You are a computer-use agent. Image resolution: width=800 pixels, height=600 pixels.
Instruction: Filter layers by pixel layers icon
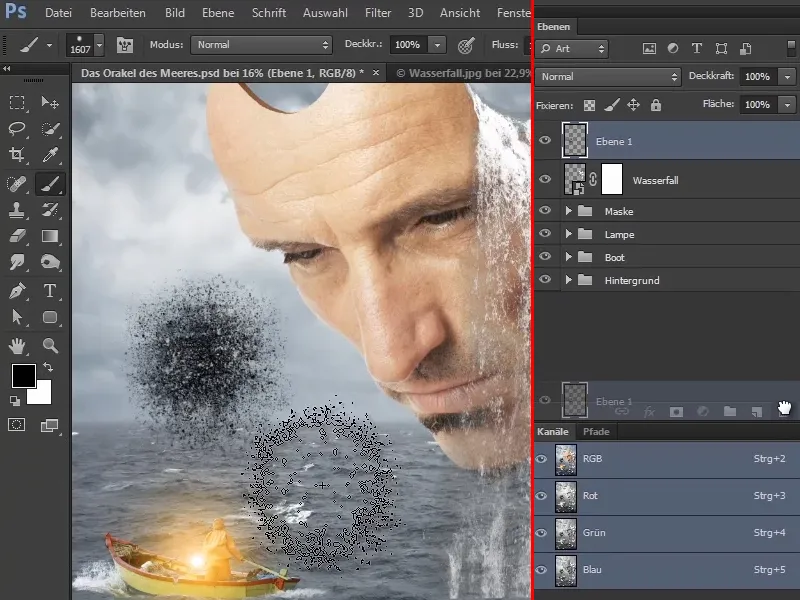pos(649,48)
